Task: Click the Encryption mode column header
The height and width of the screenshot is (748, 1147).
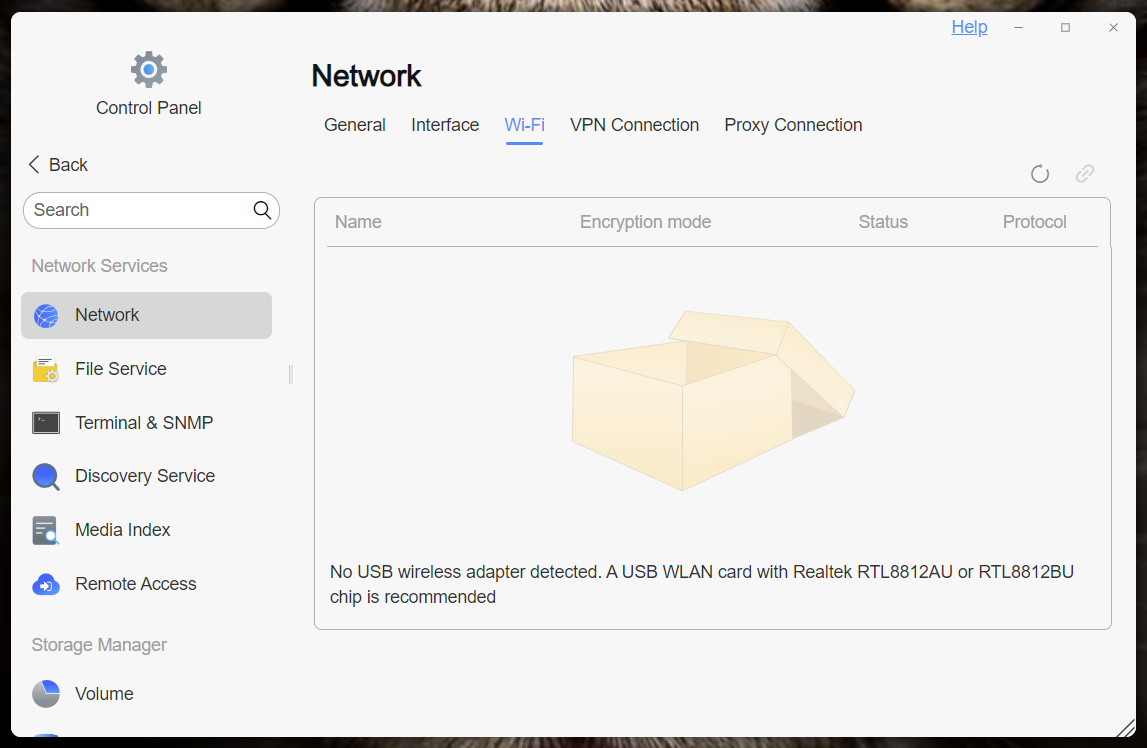Action: coord(645,222)
